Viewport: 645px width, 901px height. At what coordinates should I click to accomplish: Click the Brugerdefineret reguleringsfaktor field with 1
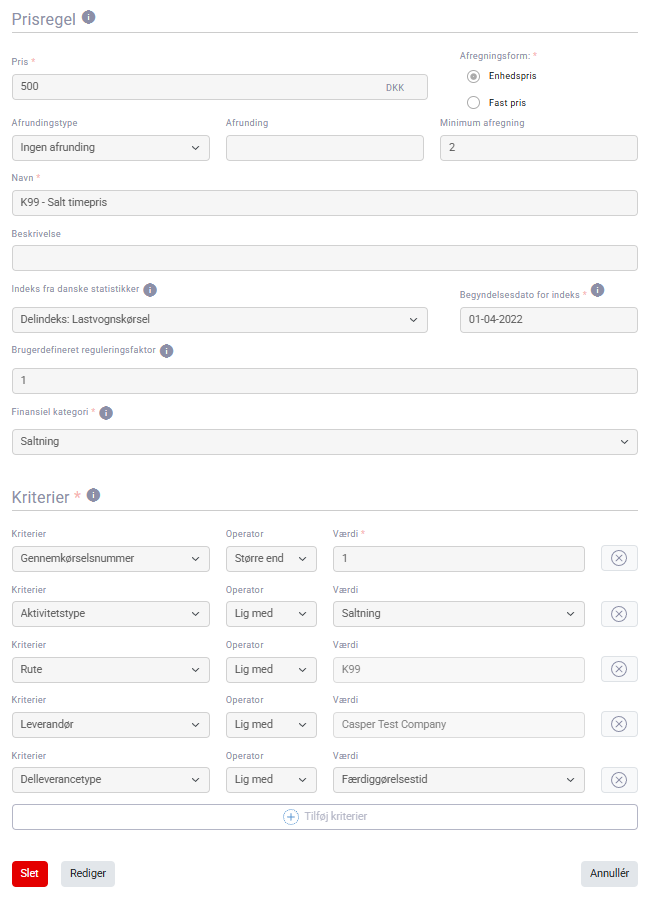pyautogui.click(x=325, y=380)
